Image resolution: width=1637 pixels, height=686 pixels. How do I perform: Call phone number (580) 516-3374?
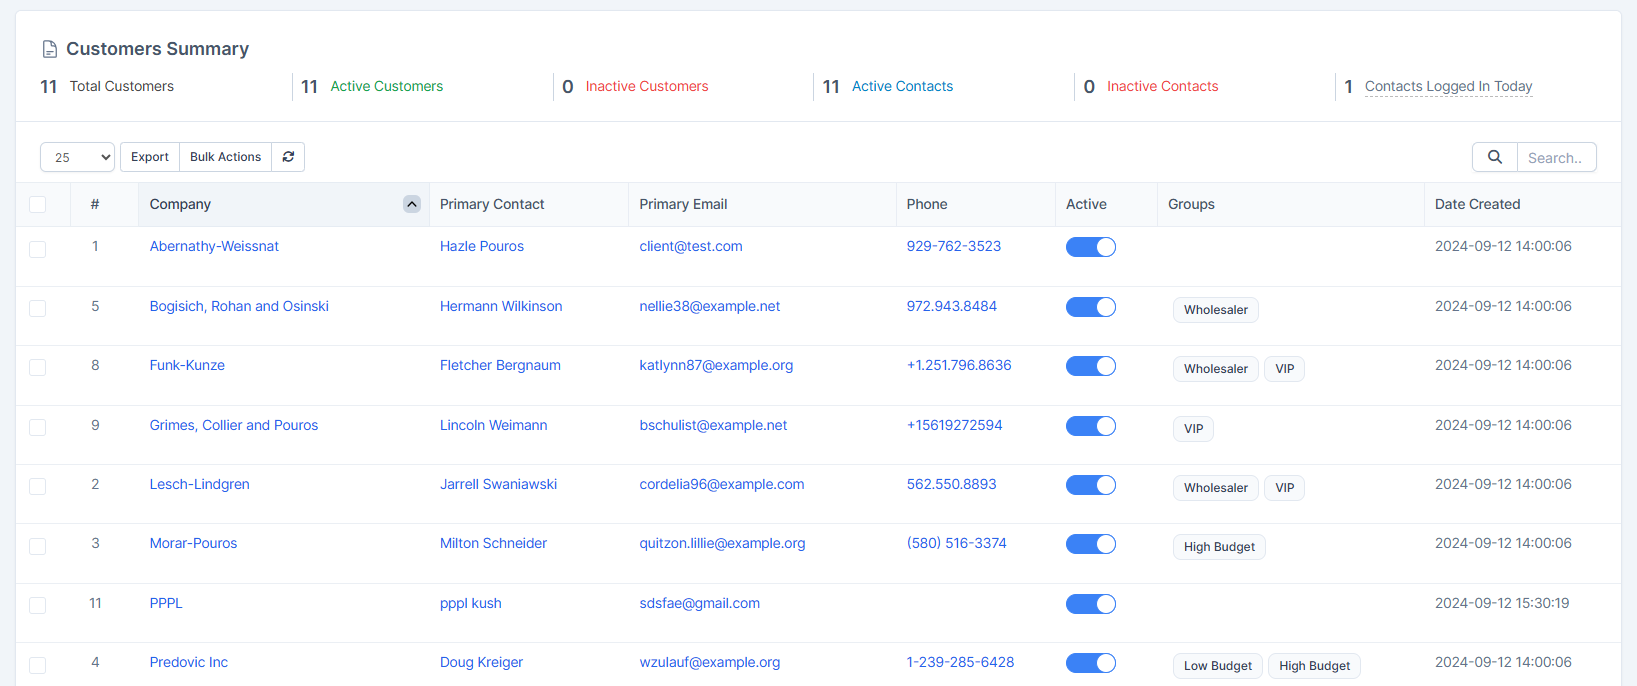(x=957, y=543)
